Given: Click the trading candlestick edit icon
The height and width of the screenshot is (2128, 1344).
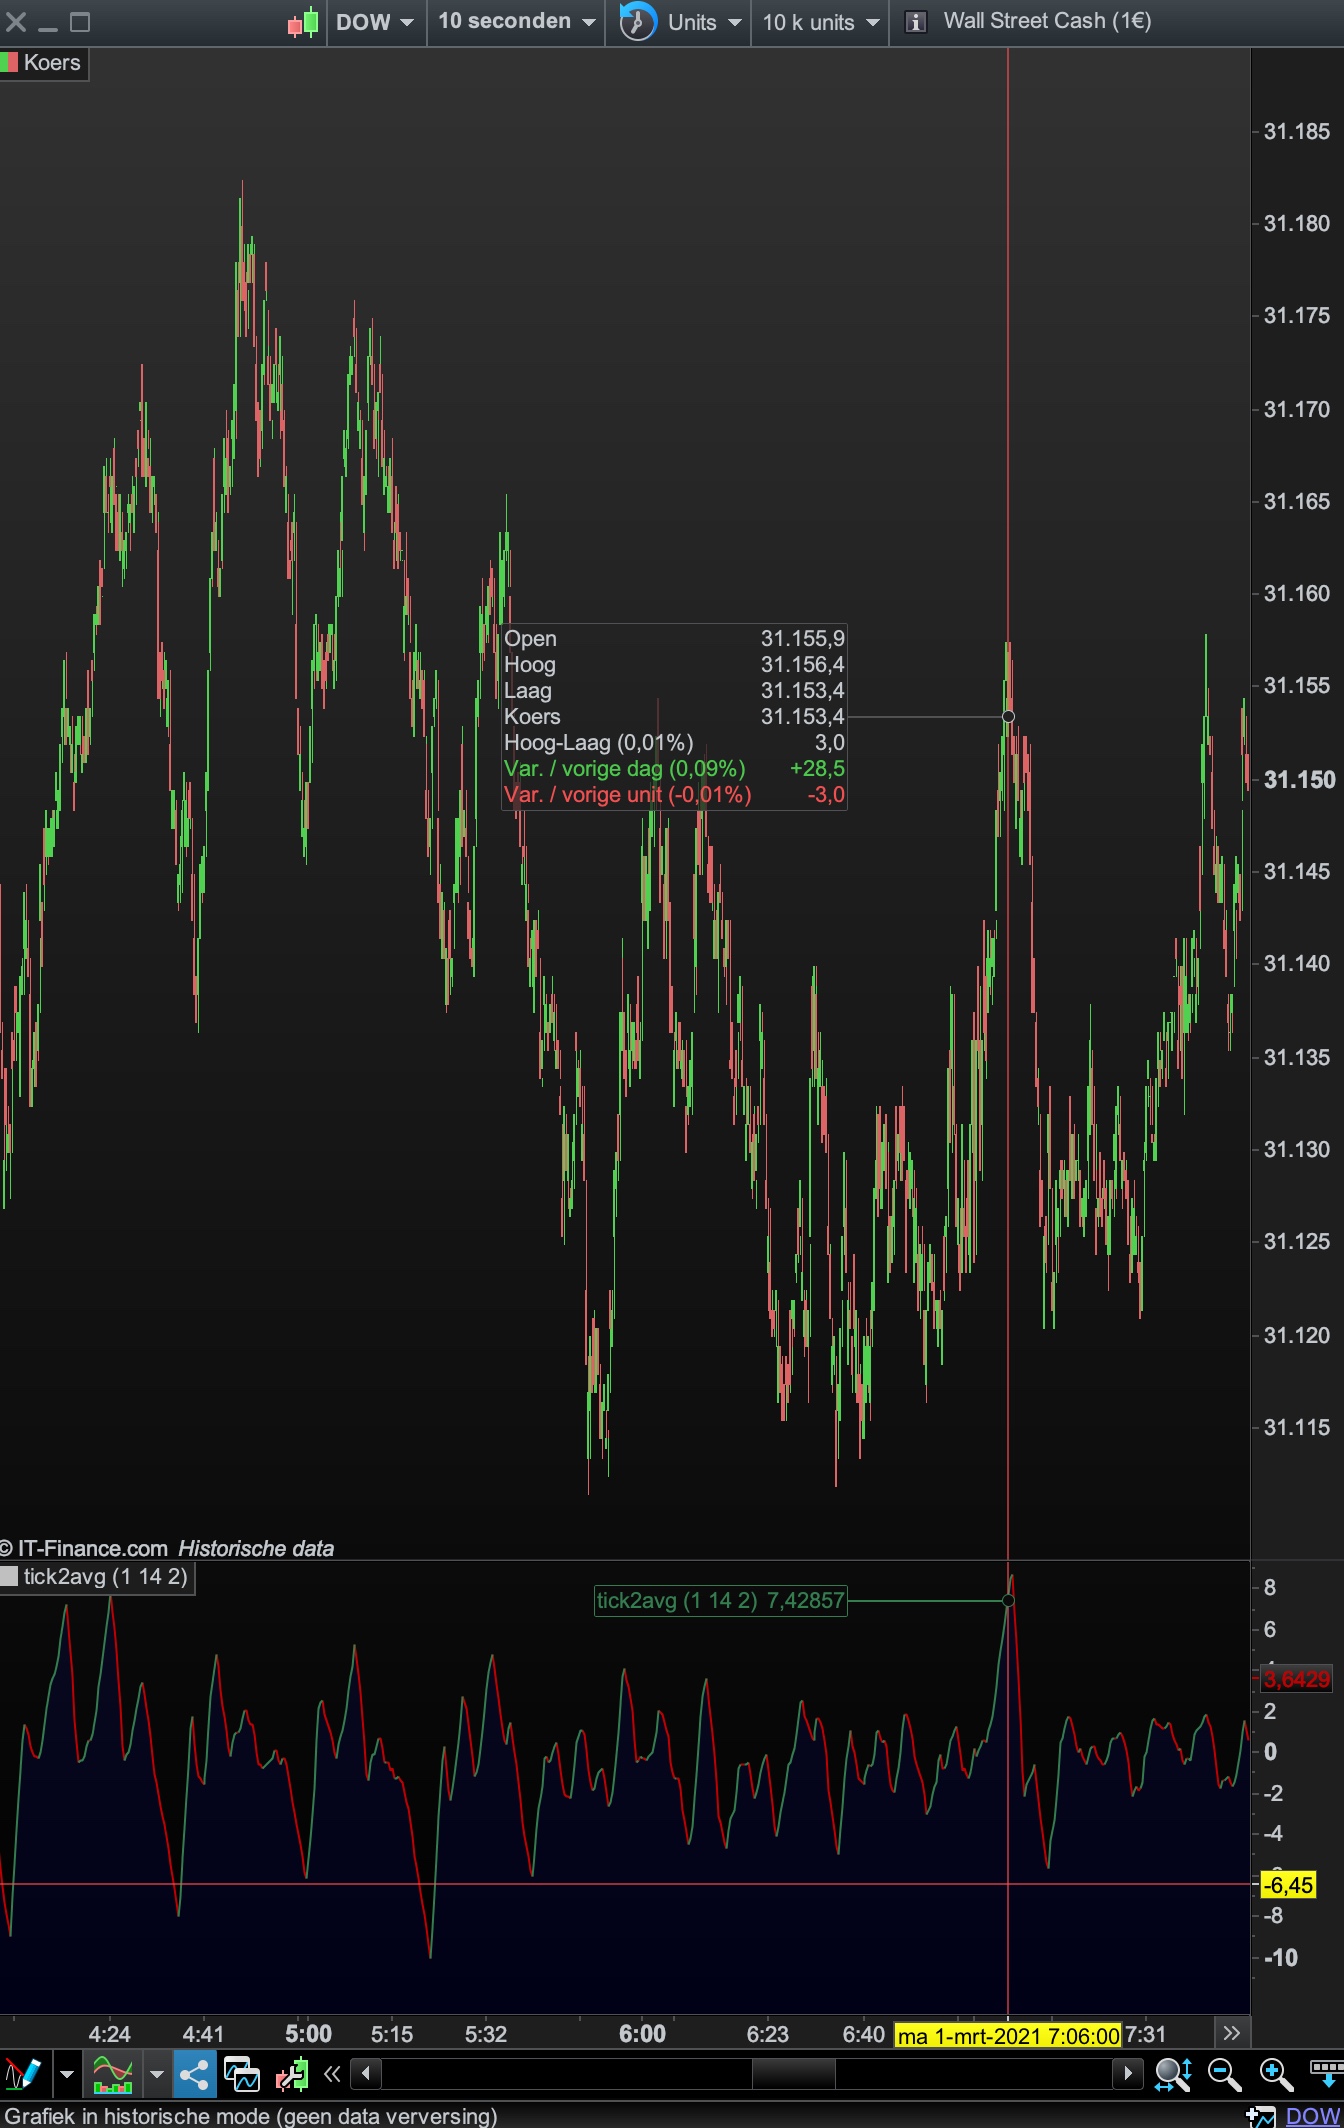Looking at the screenshot, I should point(291,2074).
